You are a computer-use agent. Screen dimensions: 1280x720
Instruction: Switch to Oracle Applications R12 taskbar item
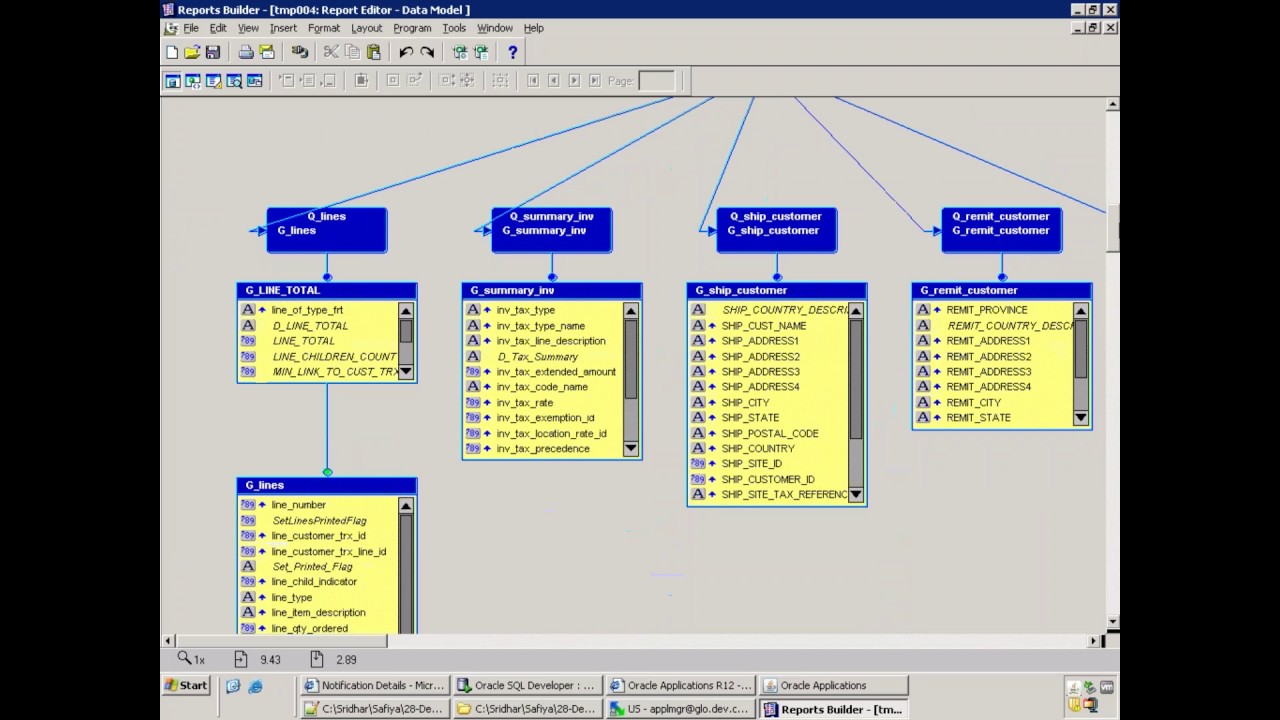tap(679, 685)
